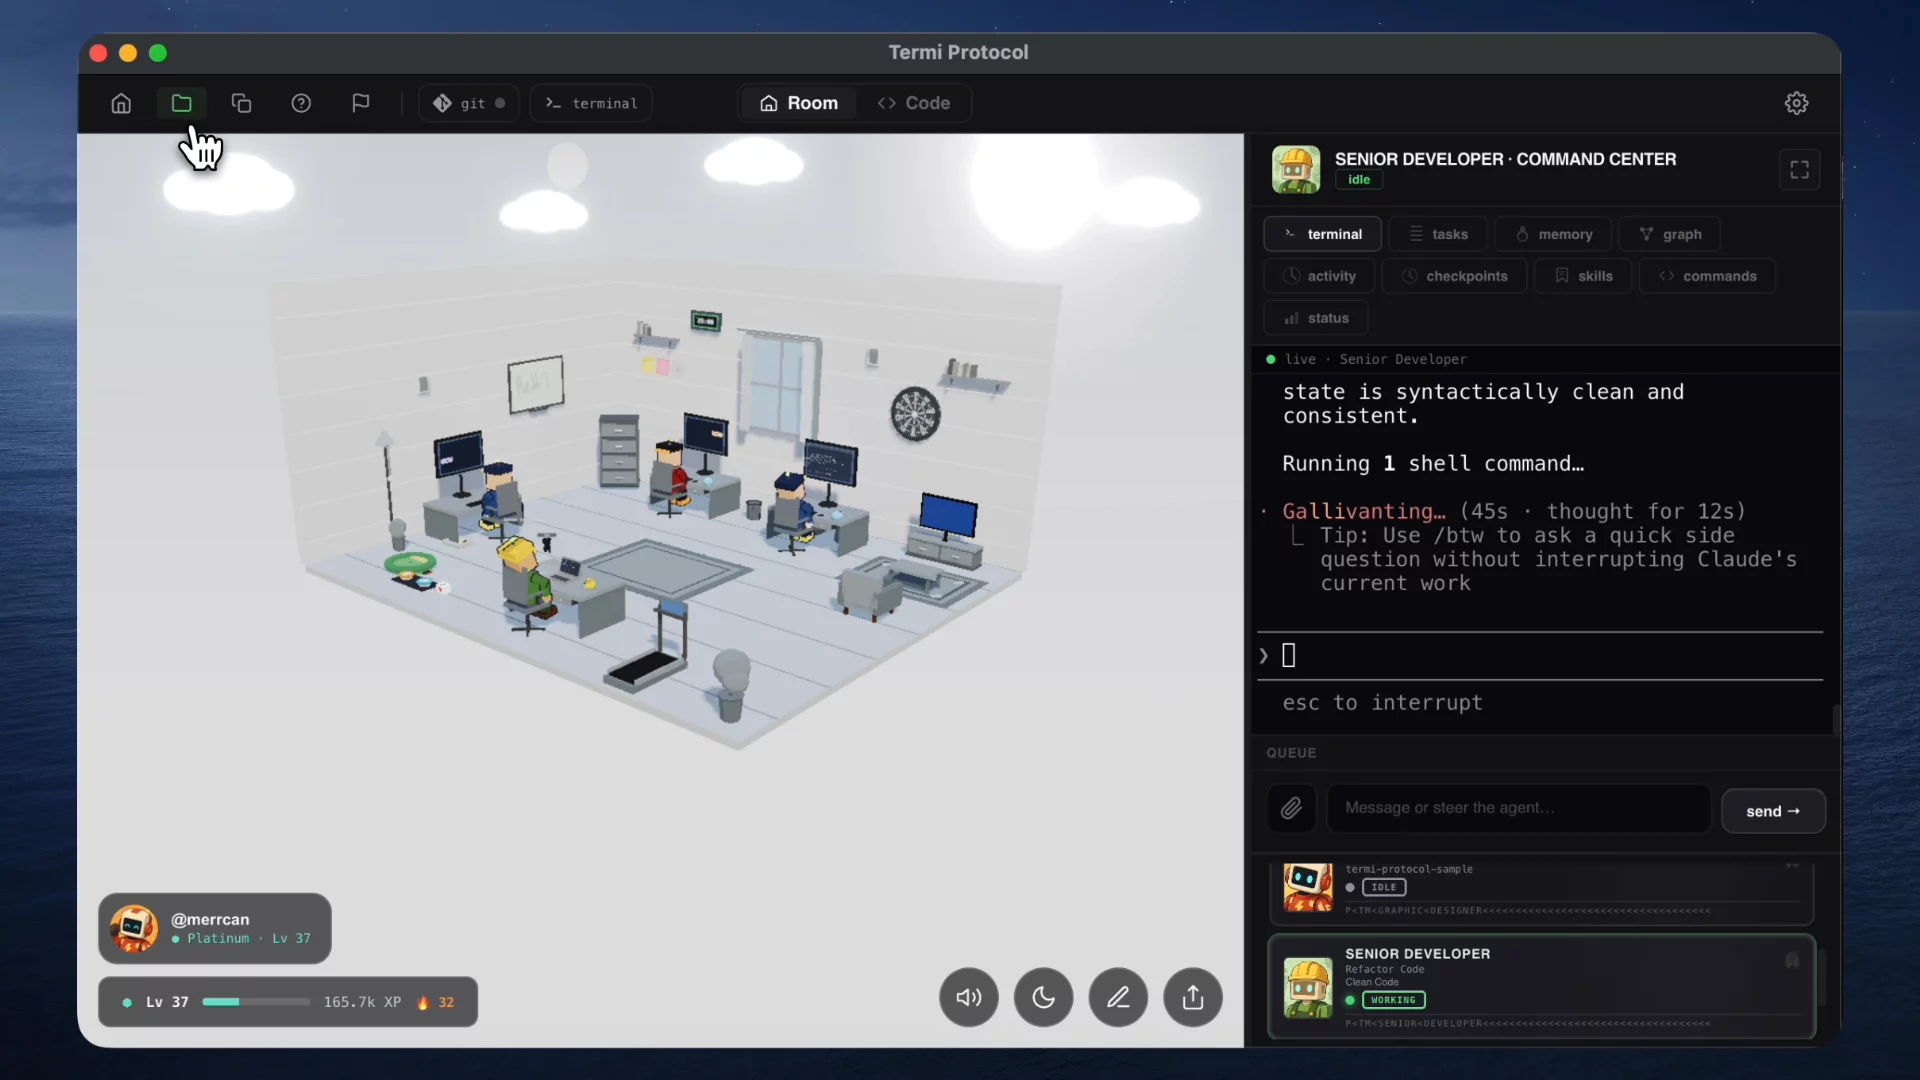Click the Senior Developer avatar in header

(x=1296, y=169)
